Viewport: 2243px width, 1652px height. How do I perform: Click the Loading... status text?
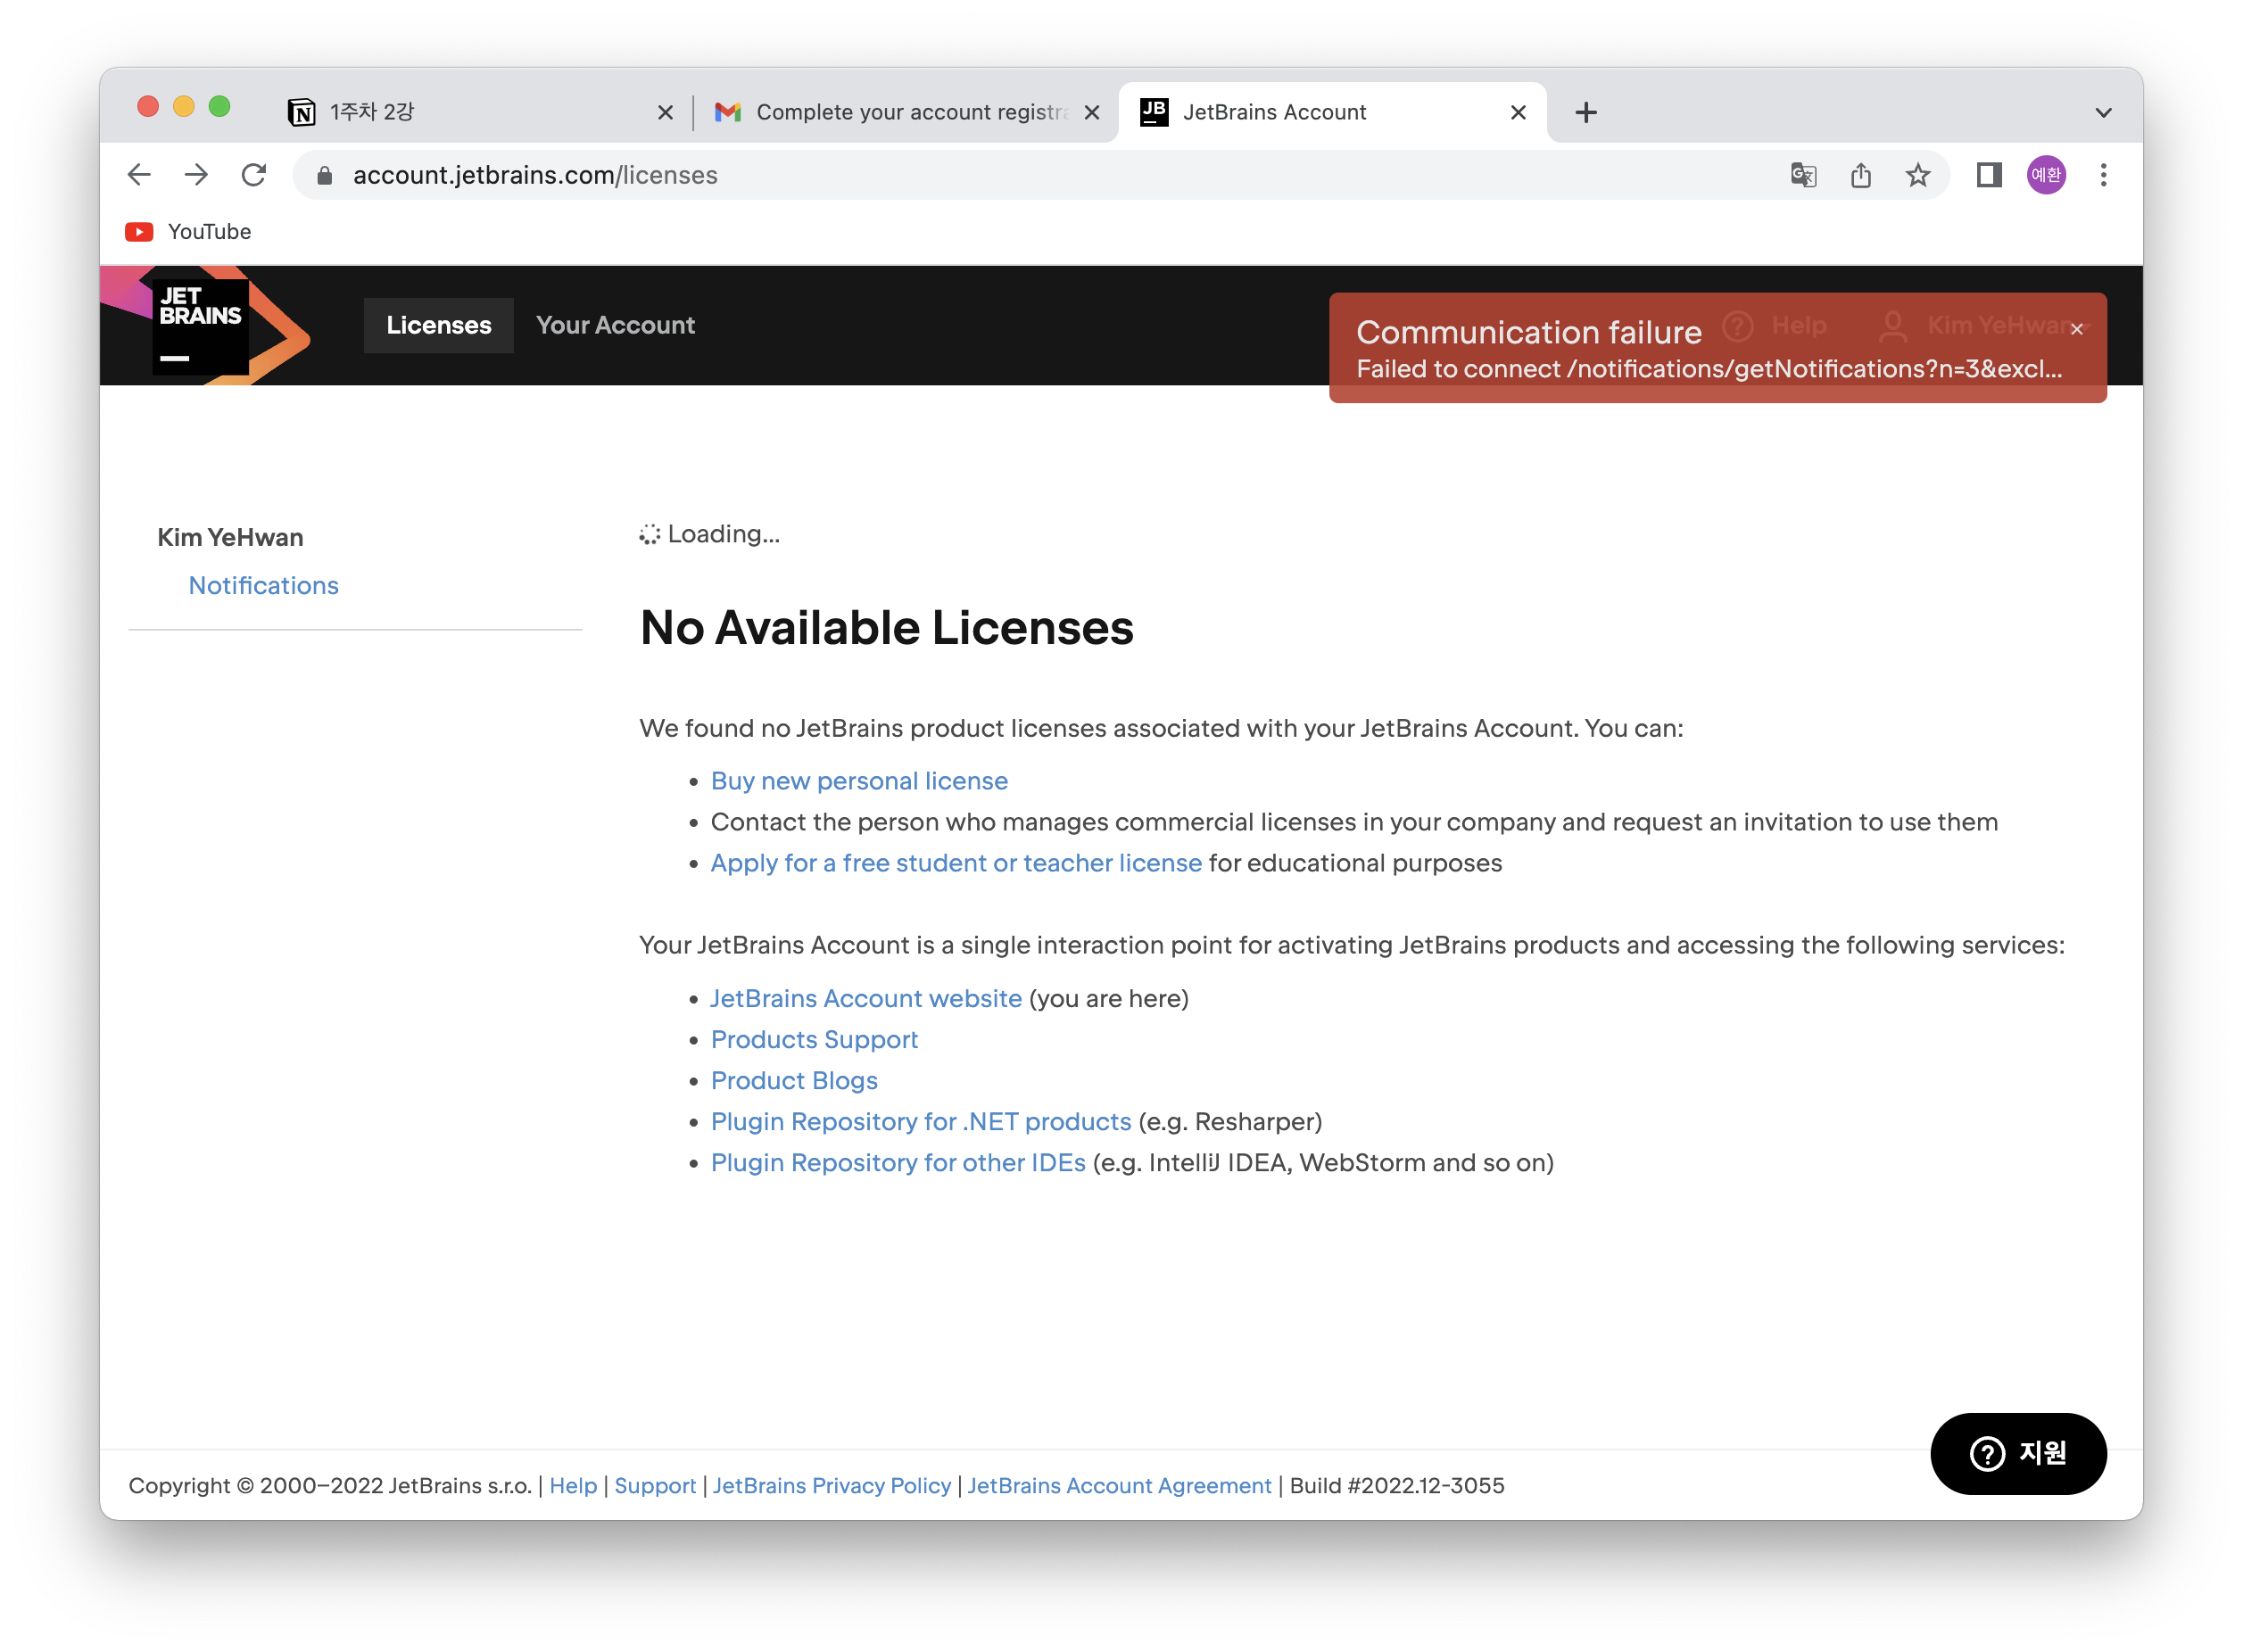coord(723,534)
